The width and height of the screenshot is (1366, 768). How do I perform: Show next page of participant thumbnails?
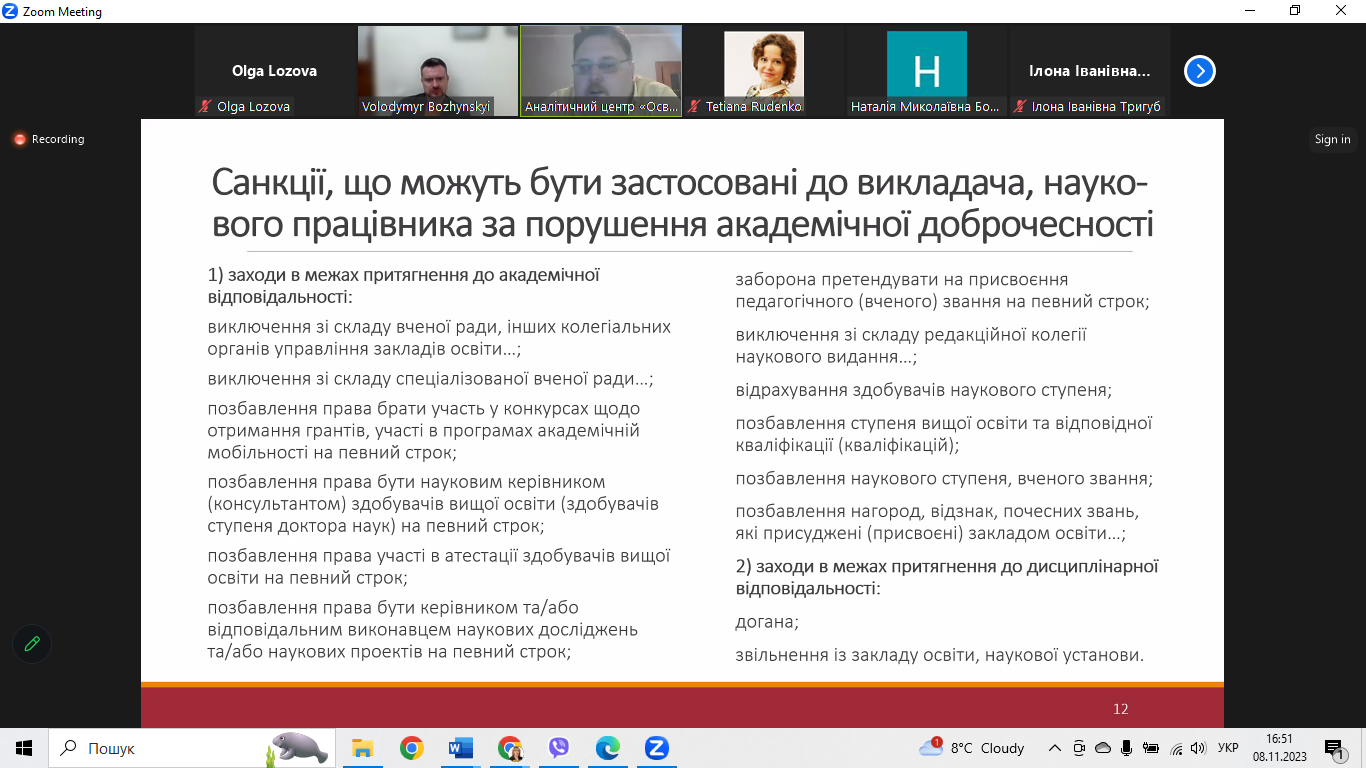(1200, 71)
